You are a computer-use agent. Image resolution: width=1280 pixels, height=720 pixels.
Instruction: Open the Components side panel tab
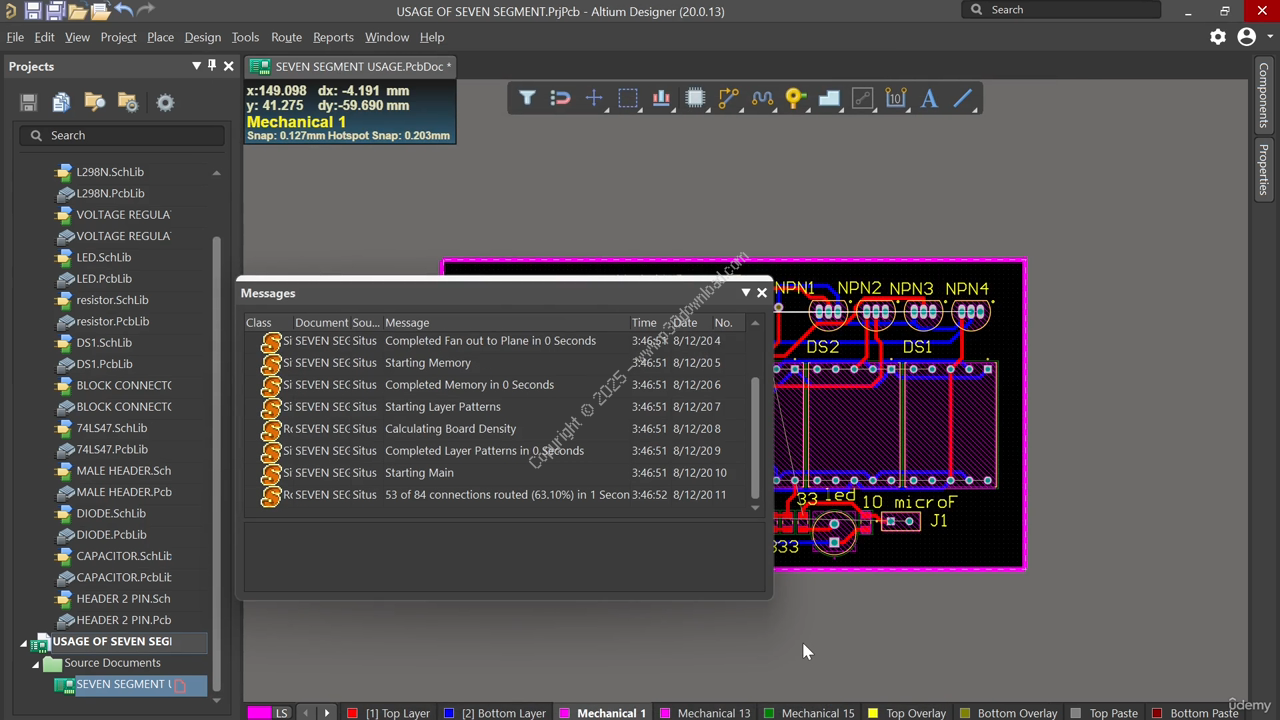1264,96
